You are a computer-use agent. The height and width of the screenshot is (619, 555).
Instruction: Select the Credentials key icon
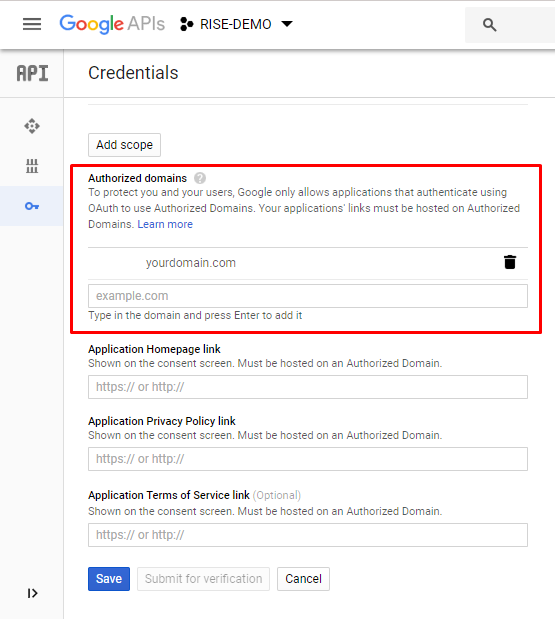pyautogui.click(x=32, y=206)
